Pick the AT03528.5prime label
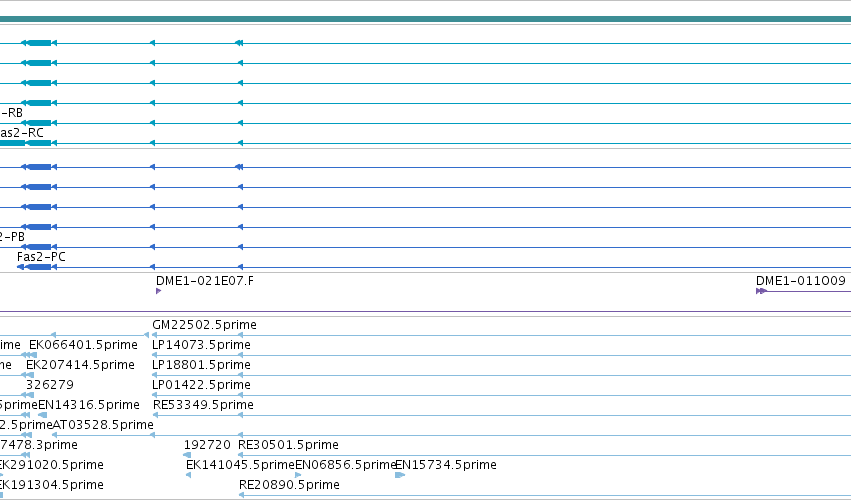851x500 pixels. point(103,425)
